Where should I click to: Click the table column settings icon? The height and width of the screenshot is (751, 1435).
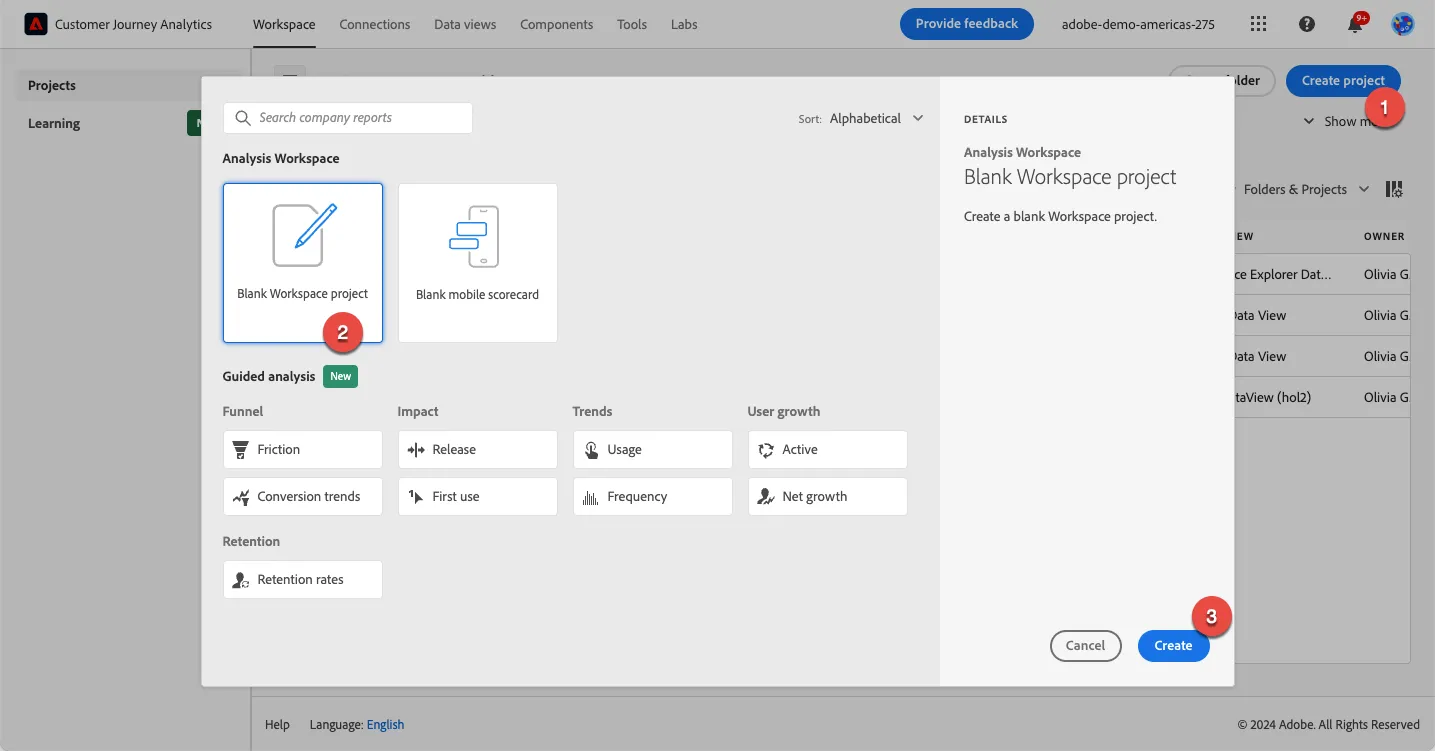tap(1394, 189)
